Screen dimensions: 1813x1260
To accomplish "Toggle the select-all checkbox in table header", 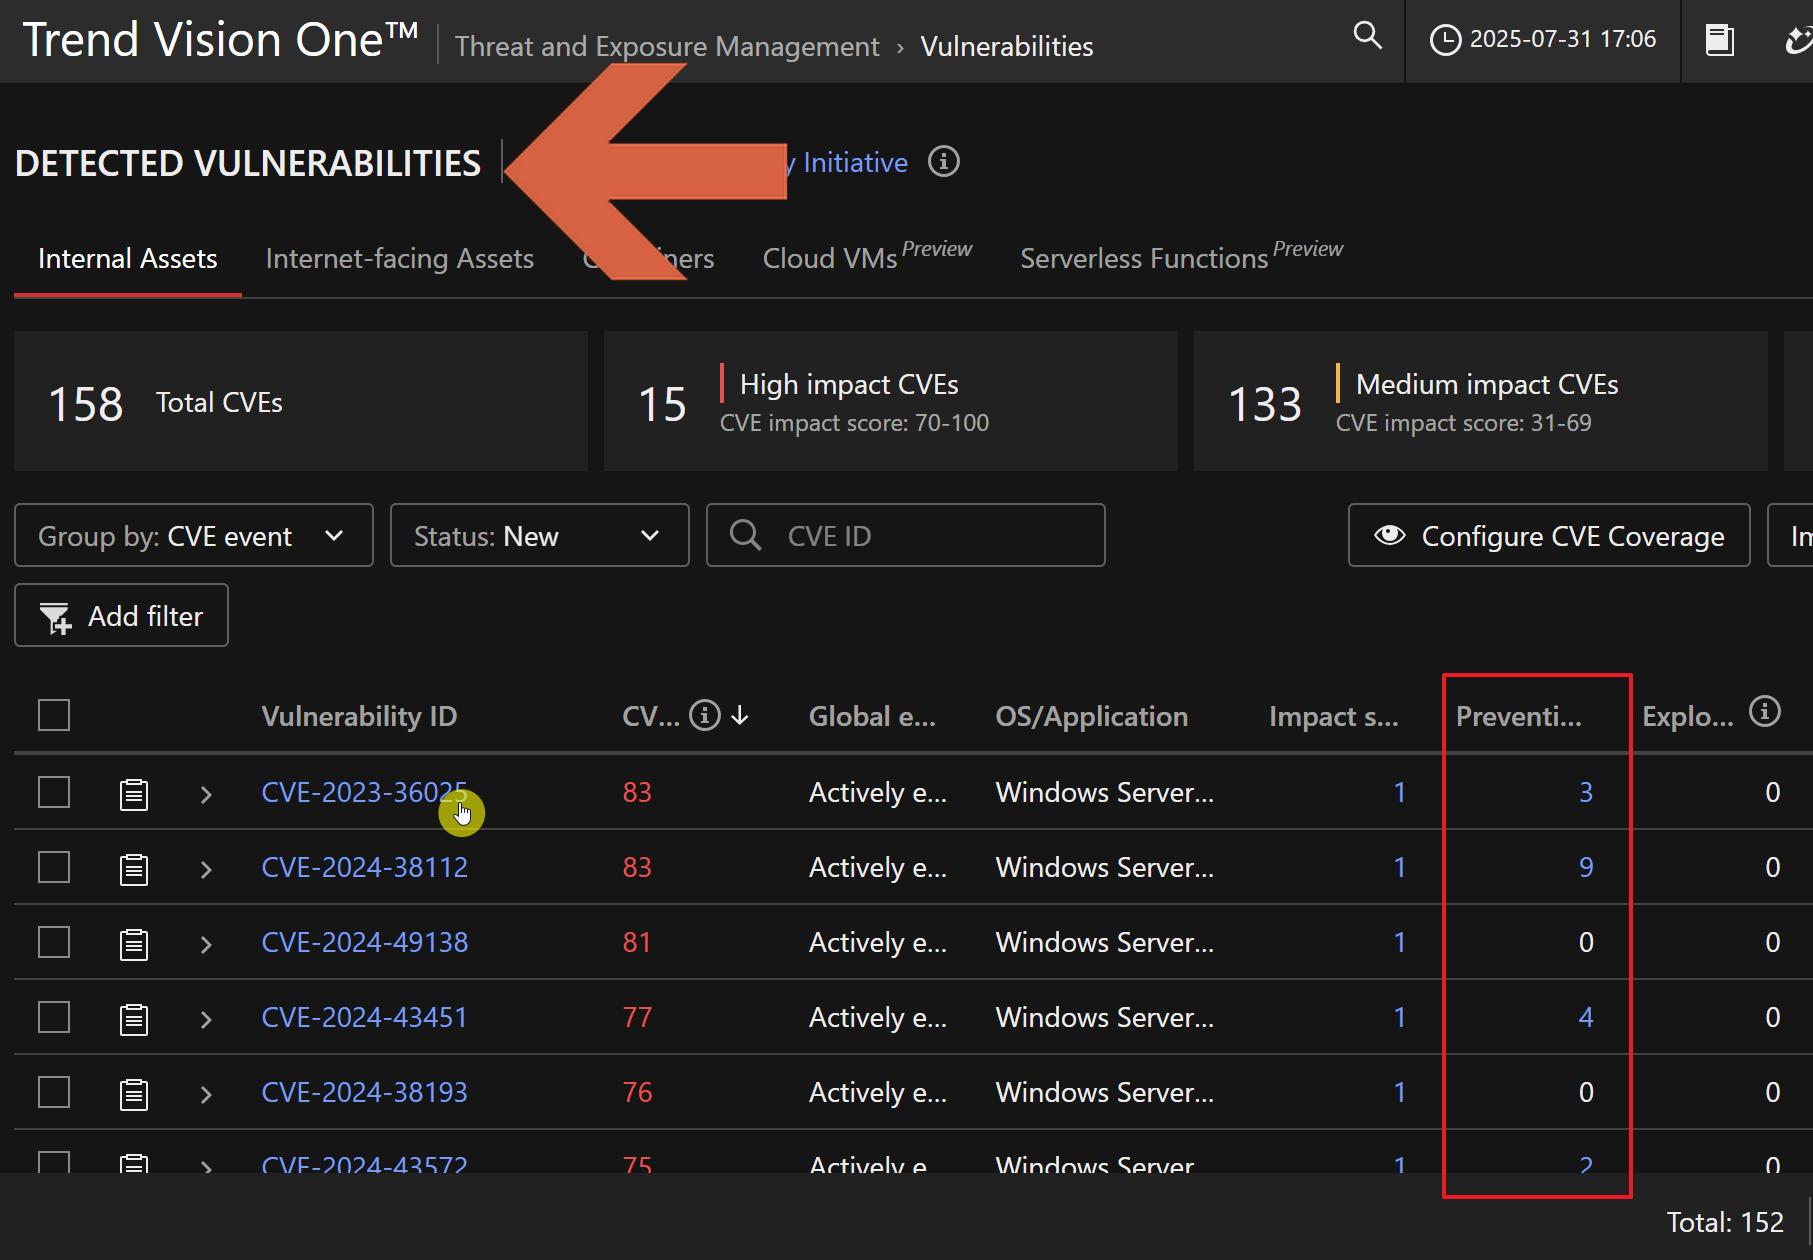I will (54, 715).
